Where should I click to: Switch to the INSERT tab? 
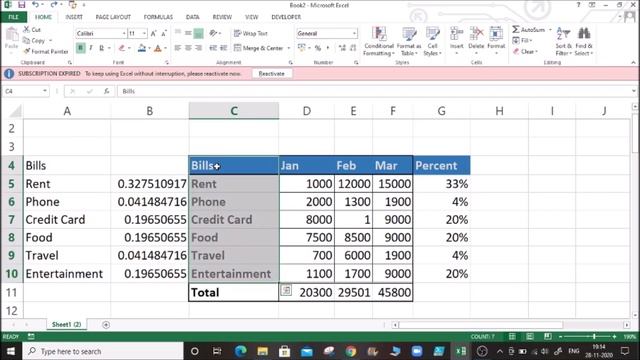pos(74,17)
